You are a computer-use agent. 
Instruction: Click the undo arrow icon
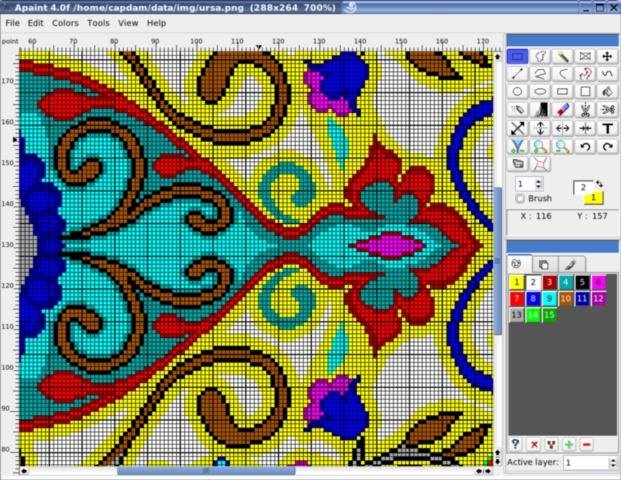[585, 147]
